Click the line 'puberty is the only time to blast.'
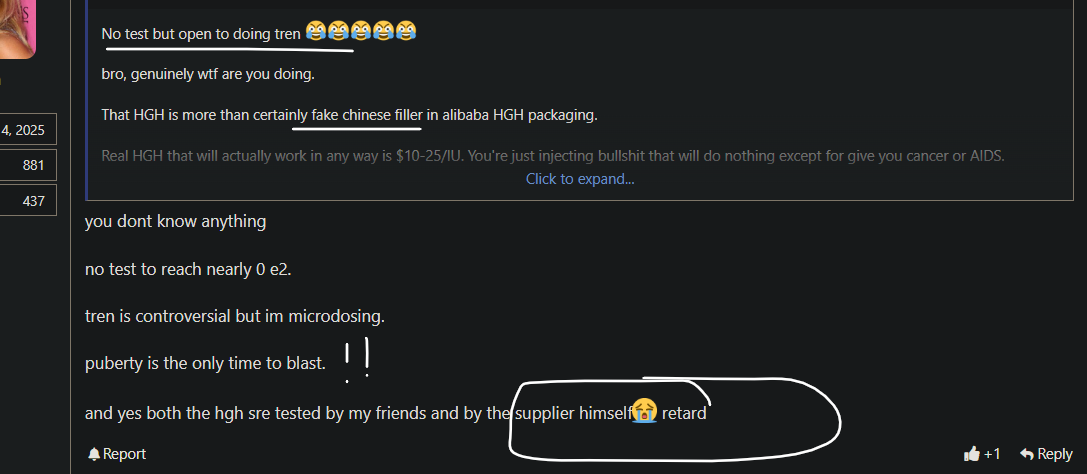Viewport: 1087px width, 474px height. click(205, 363)
